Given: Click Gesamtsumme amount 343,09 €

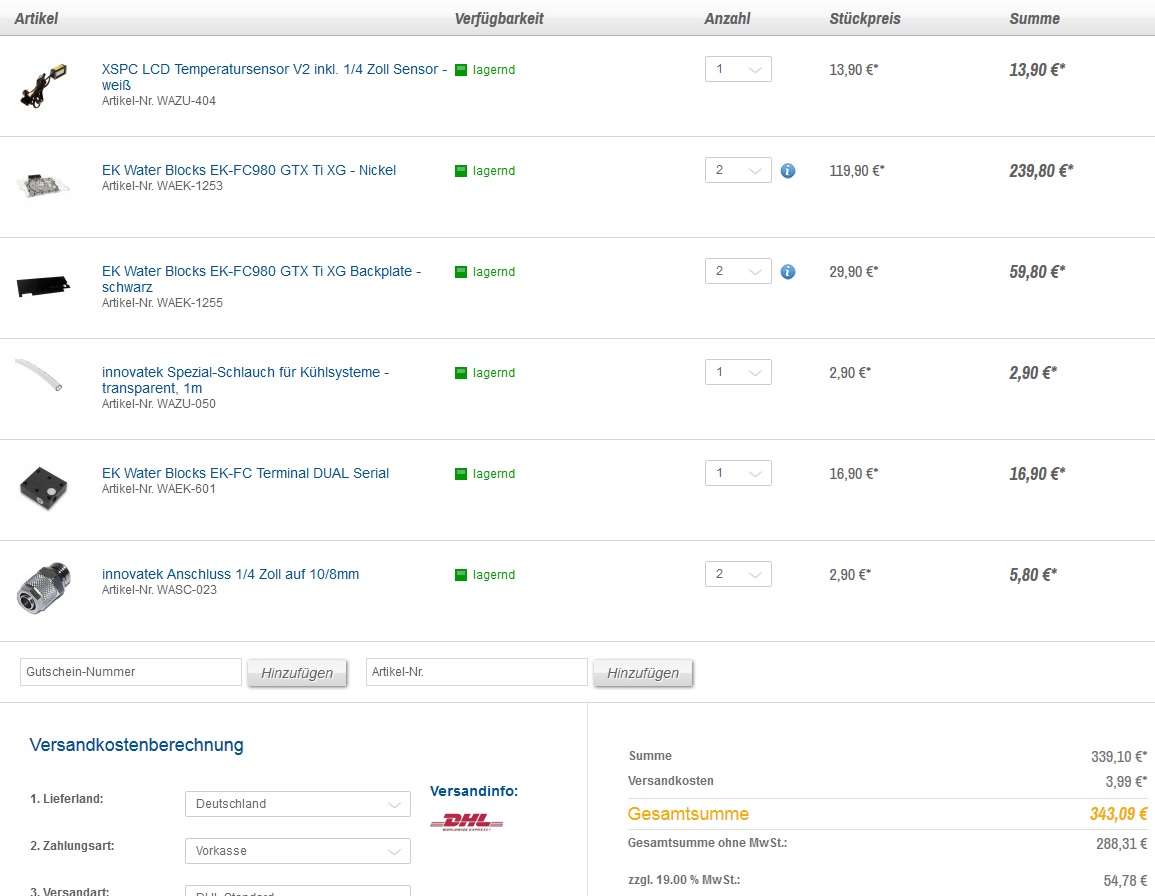Looking at the screenshot, I should (1118, 814).
